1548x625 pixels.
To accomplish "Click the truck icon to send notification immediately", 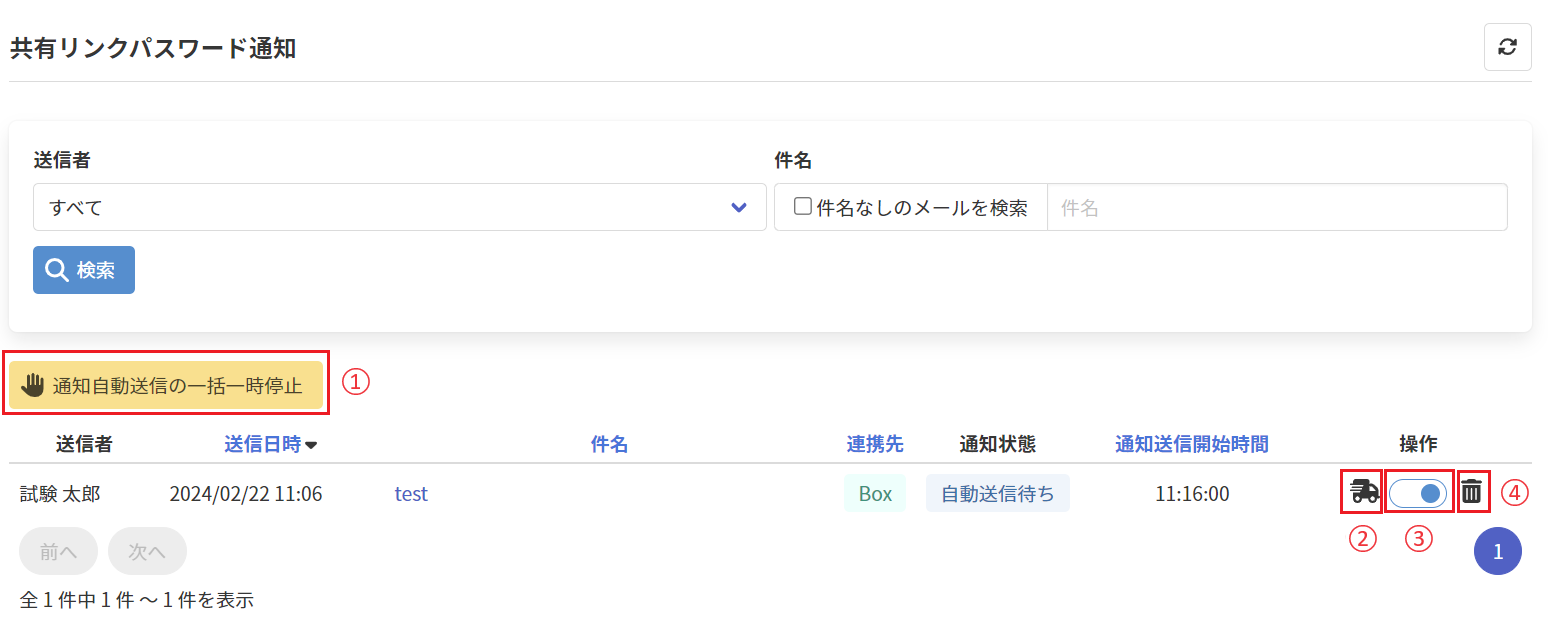I will tap(1363, 492).
